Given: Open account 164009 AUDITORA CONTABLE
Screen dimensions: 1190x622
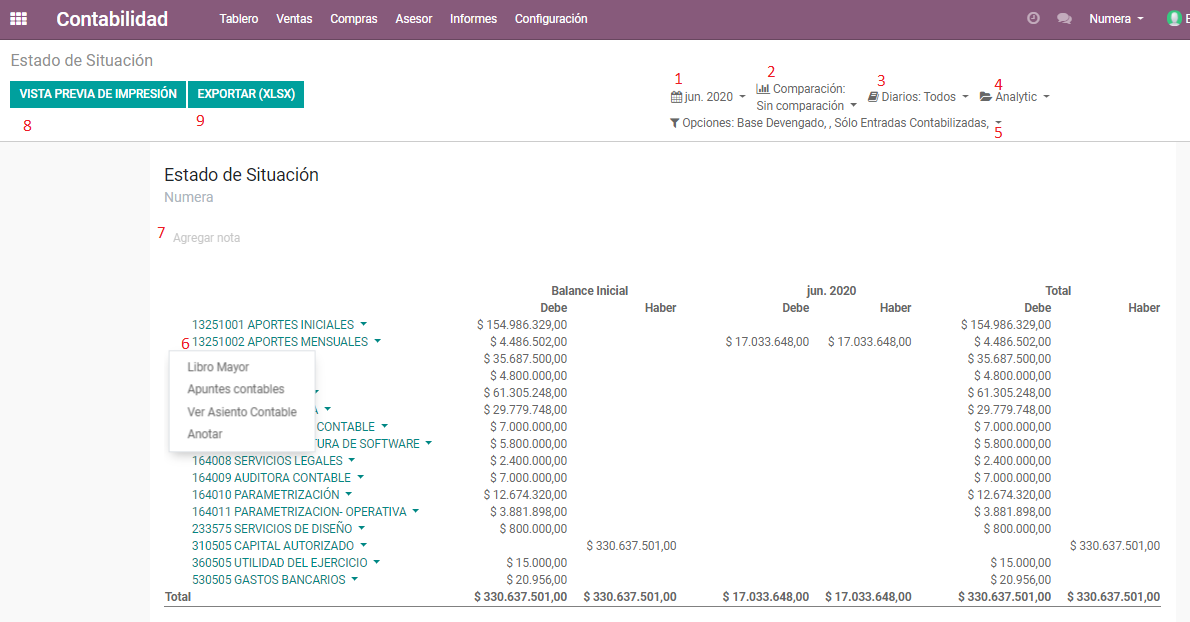Looking at the screenshot, I should [x=272, y=478].
